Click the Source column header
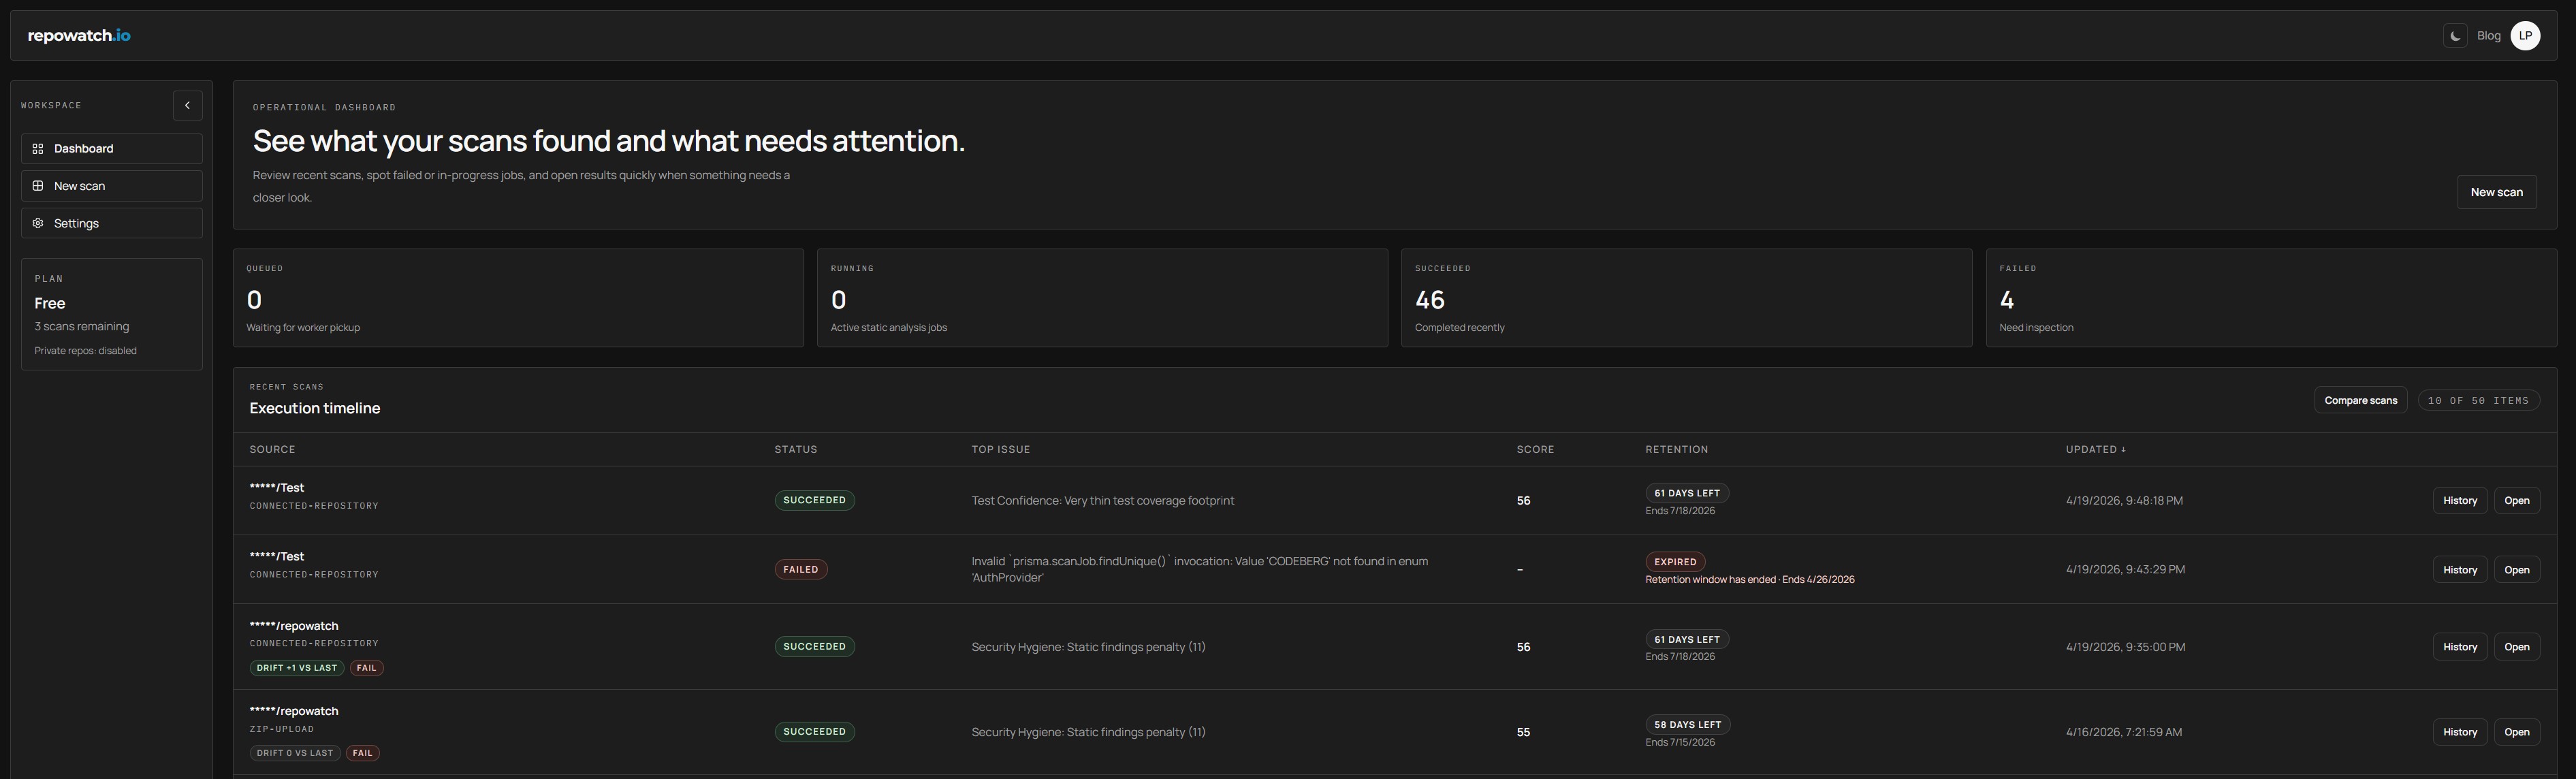Image resolution: width=2576 pixels, height=779 pixels. [x=272, y=450]
